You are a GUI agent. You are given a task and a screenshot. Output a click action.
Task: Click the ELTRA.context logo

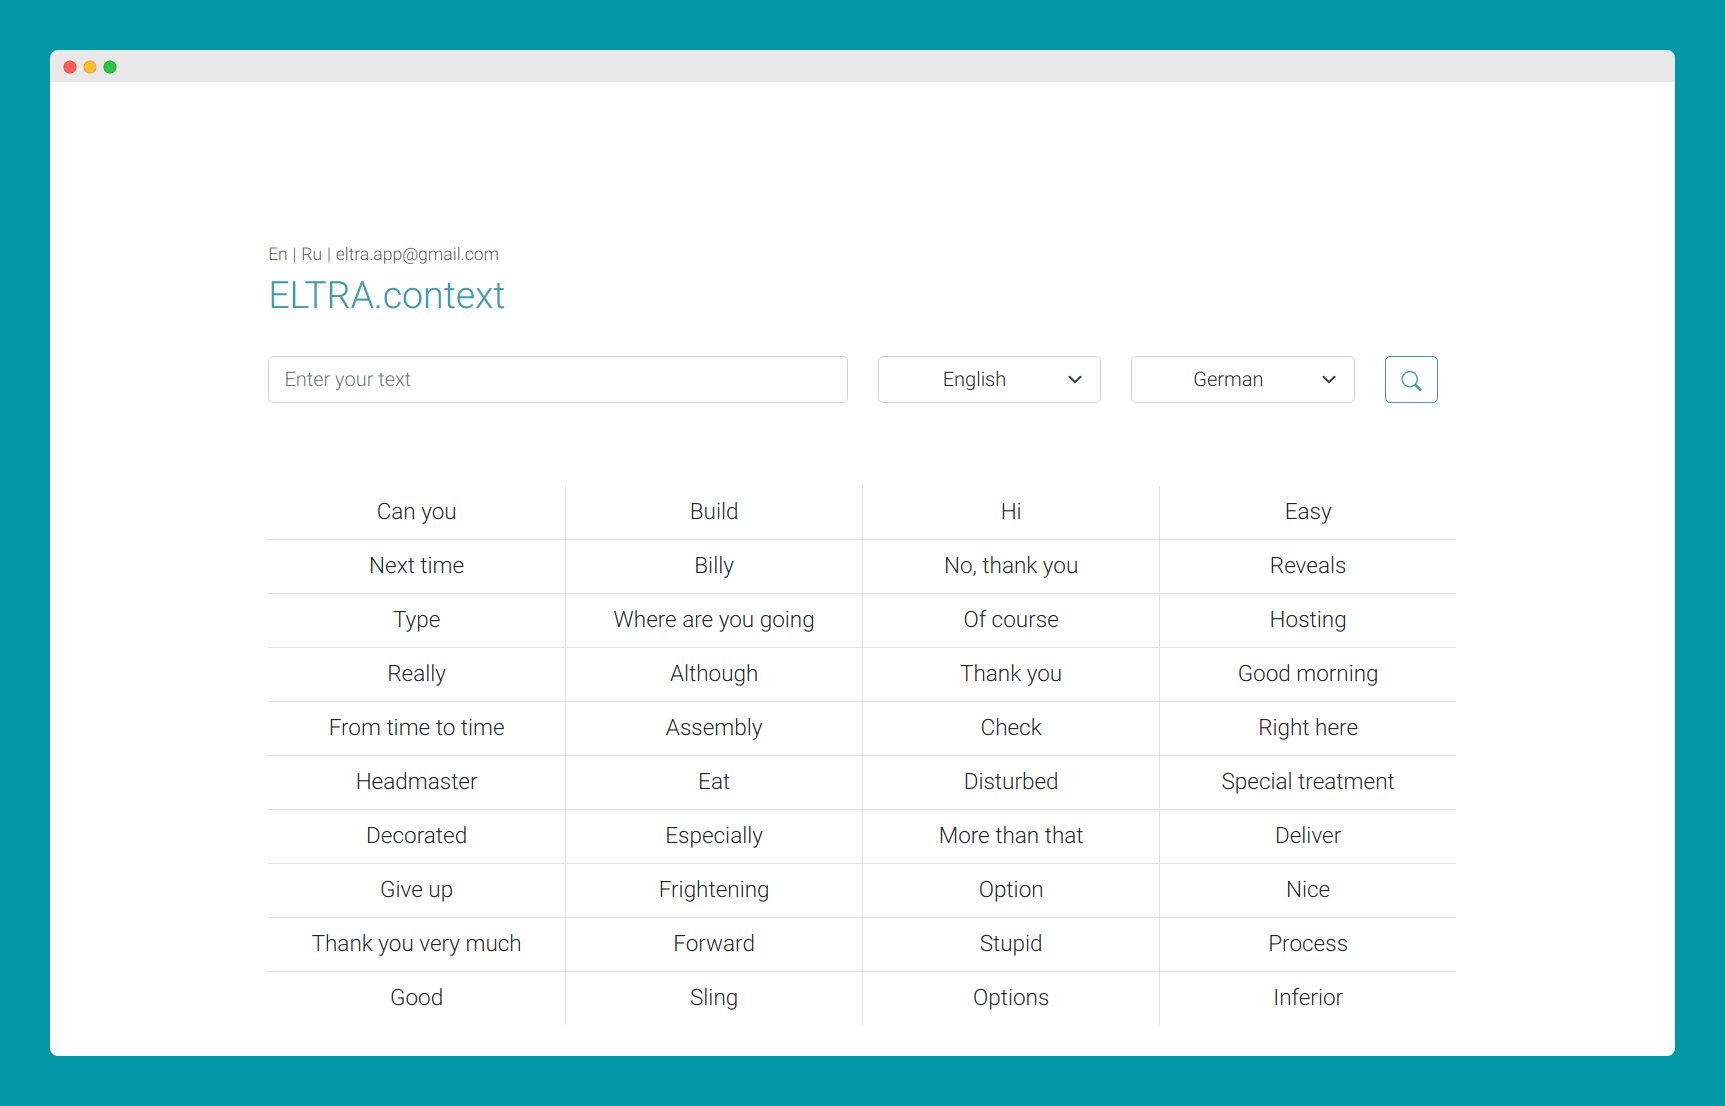pos(386,294)
